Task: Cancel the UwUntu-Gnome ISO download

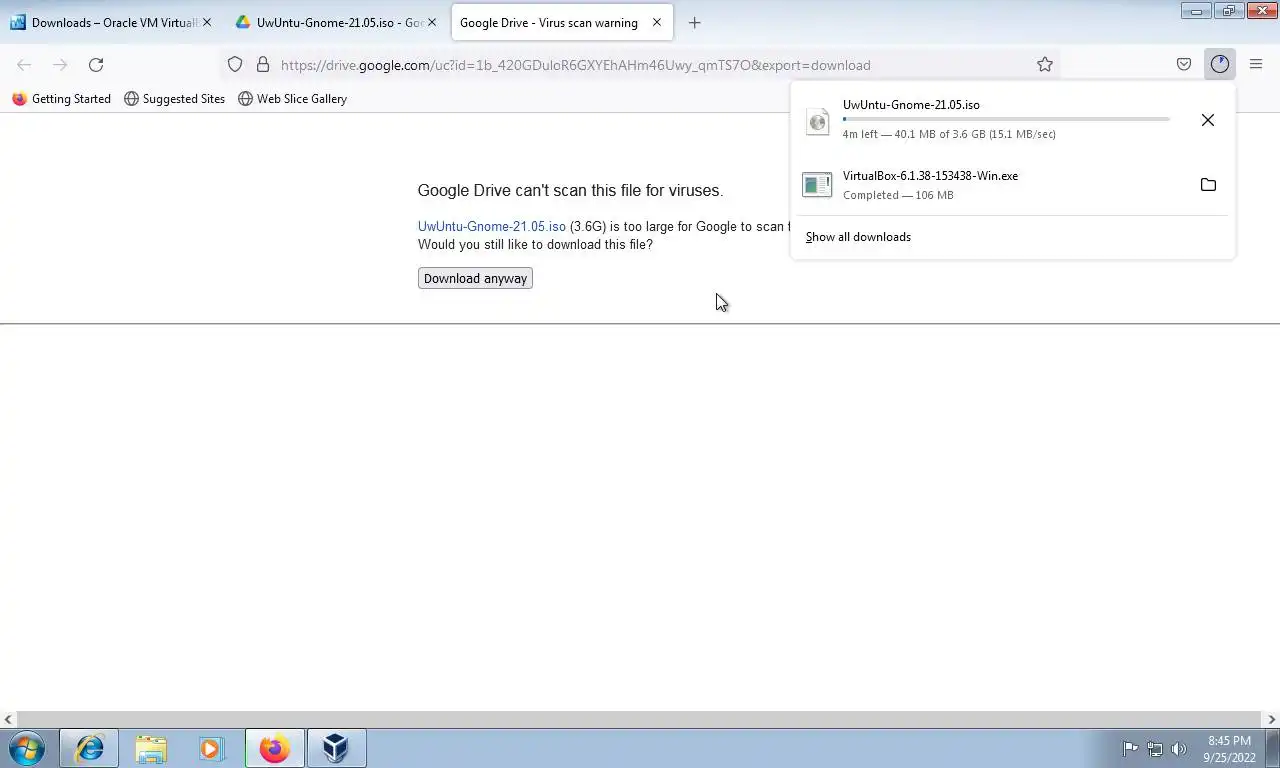Action: (1208, 120)
